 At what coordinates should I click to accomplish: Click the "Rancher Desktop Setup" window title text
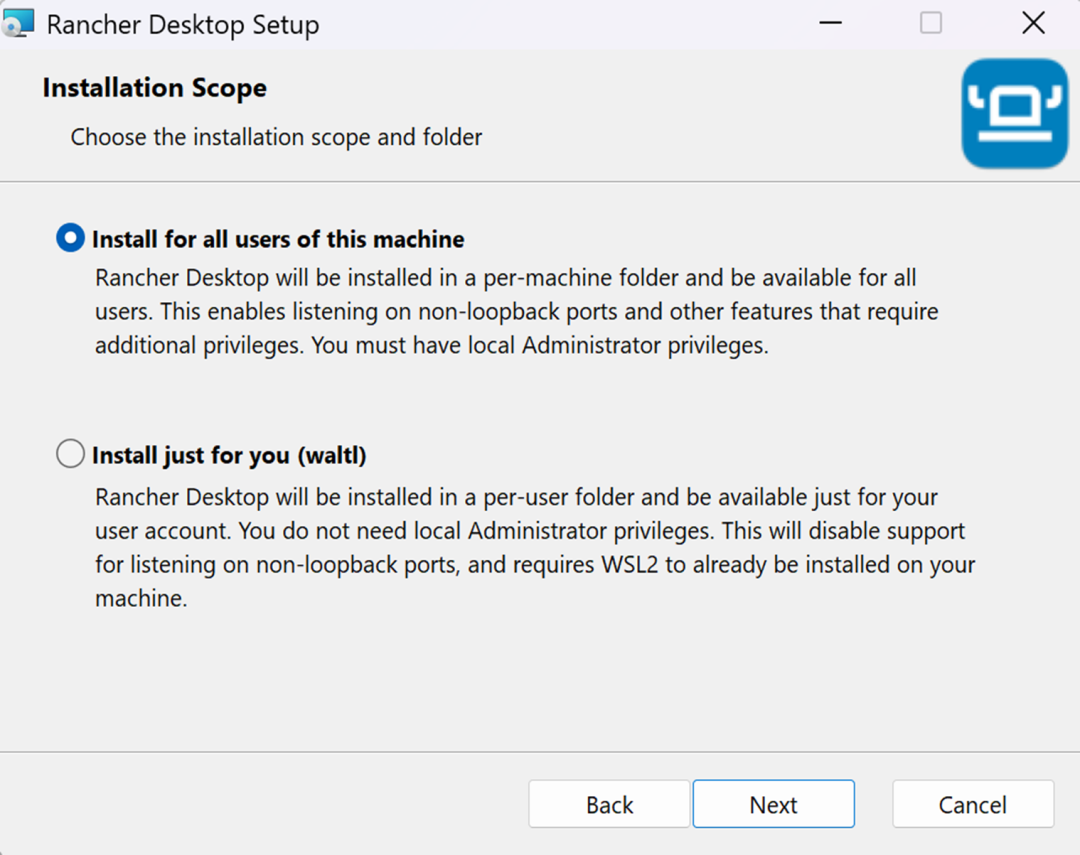click(x=183, y=25)
